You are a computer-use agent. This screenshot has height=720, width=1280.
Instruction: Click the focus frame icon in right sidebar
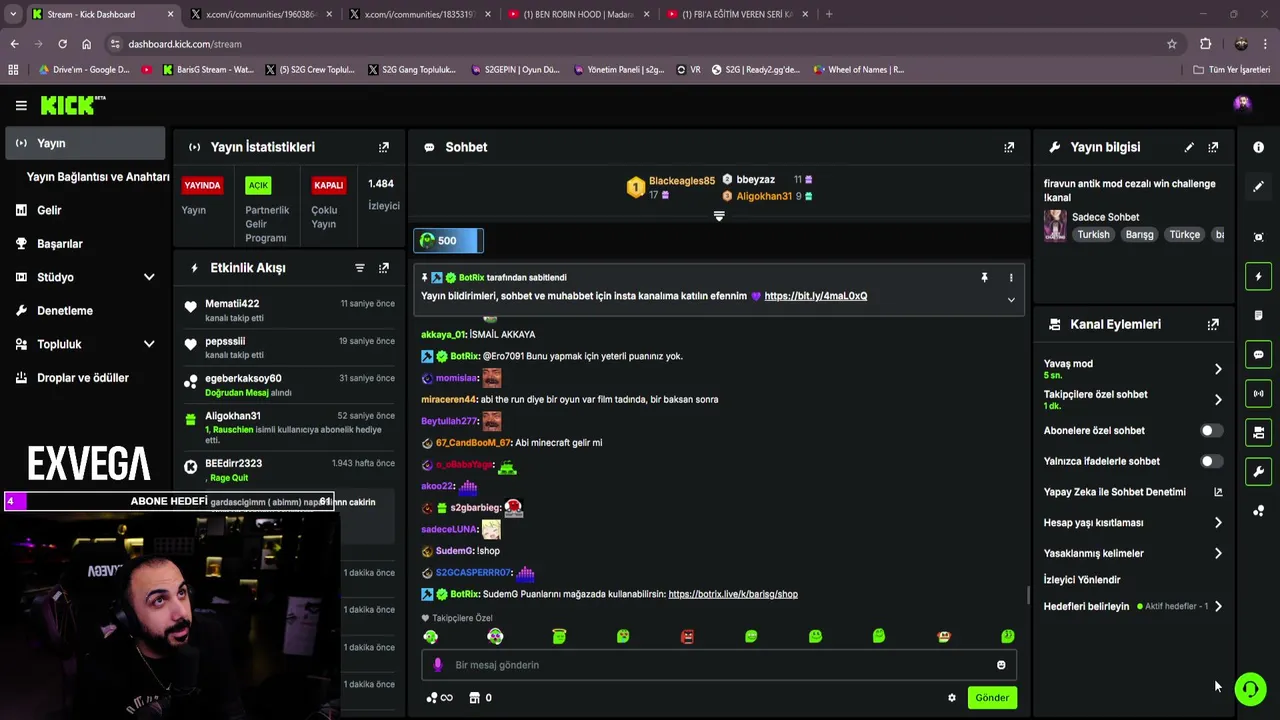point(1258,237)
